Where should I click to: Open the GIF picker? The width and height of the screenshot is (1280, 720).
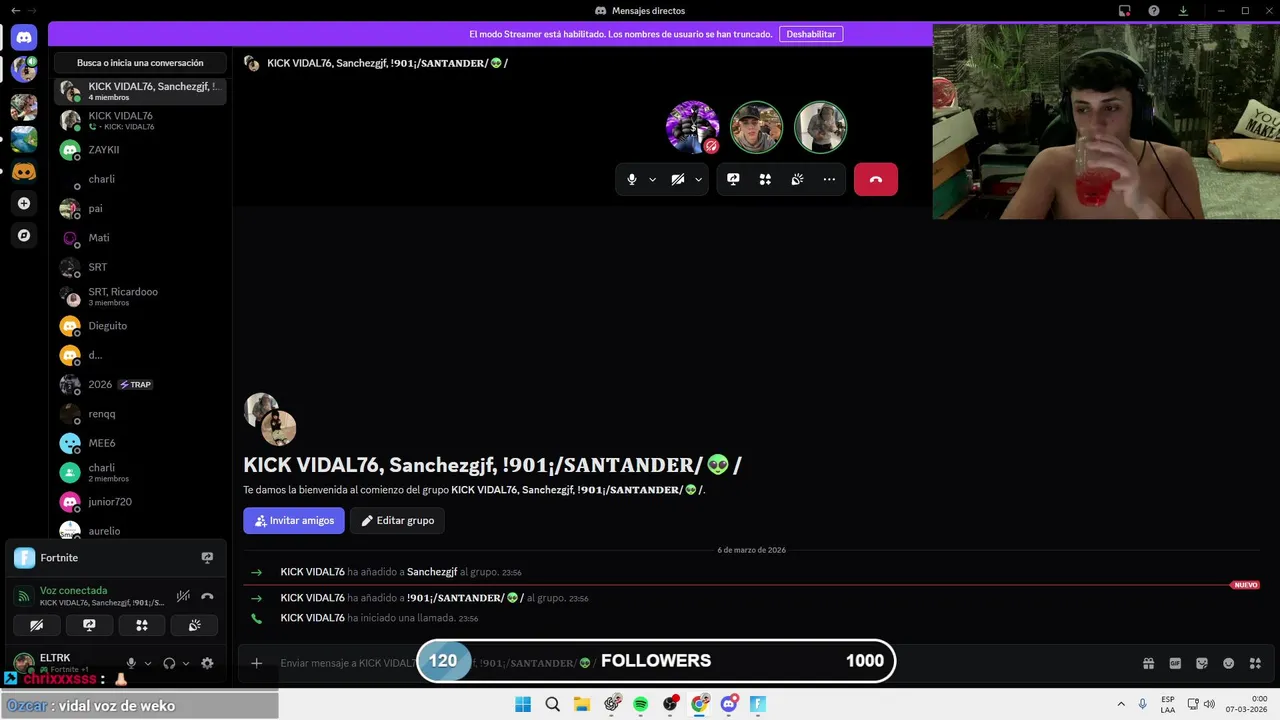coord(1175,663)
